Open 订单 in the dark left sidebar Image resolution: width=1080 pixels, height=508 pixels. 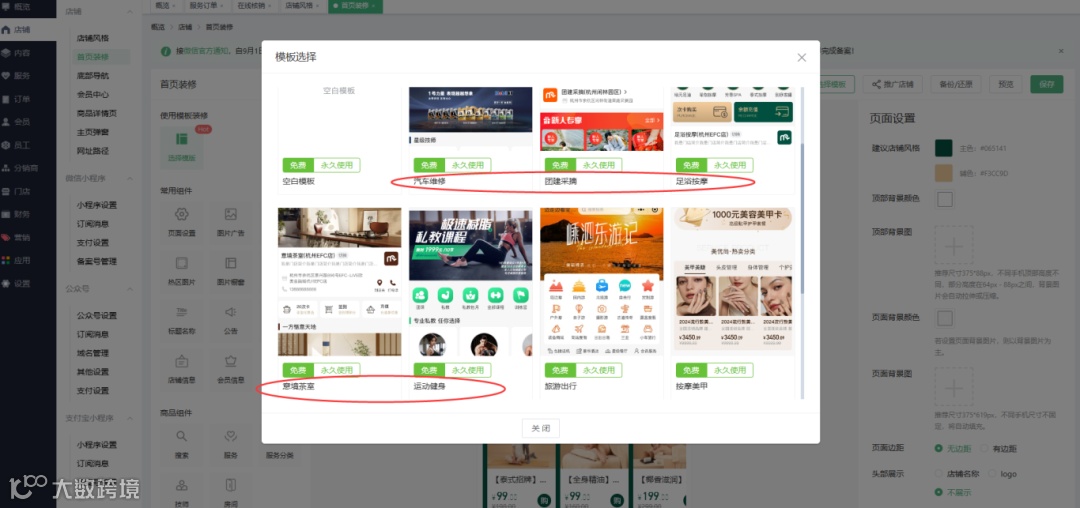coord(17,98)
